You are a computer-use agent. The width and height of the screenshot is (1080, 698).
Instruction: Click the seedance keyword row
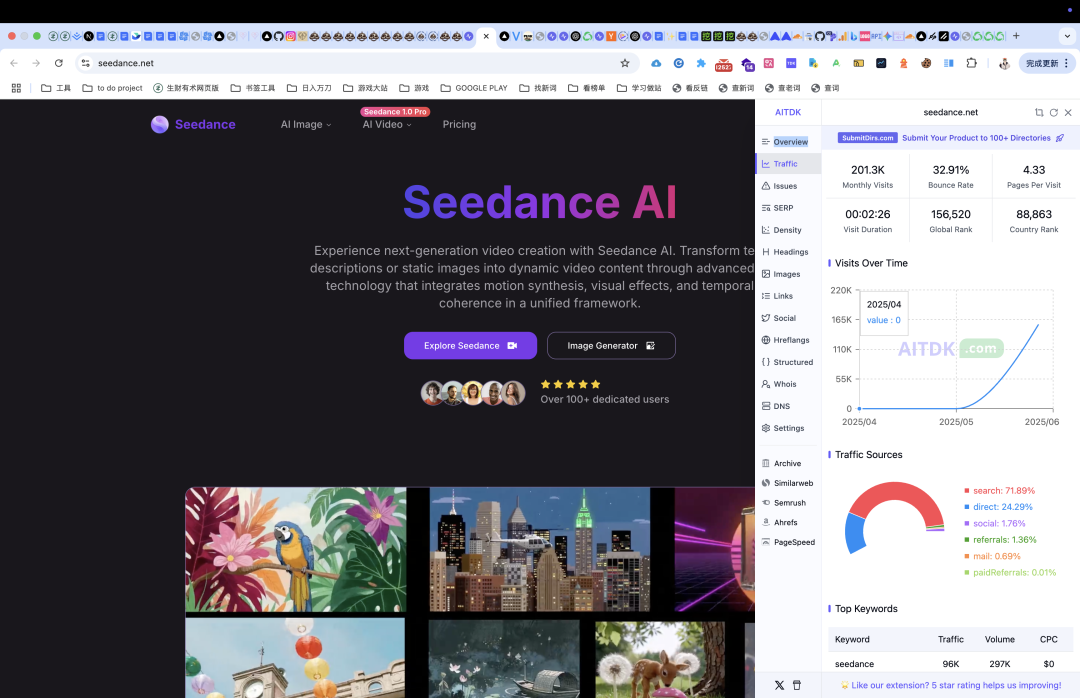[x=951, y=664]
